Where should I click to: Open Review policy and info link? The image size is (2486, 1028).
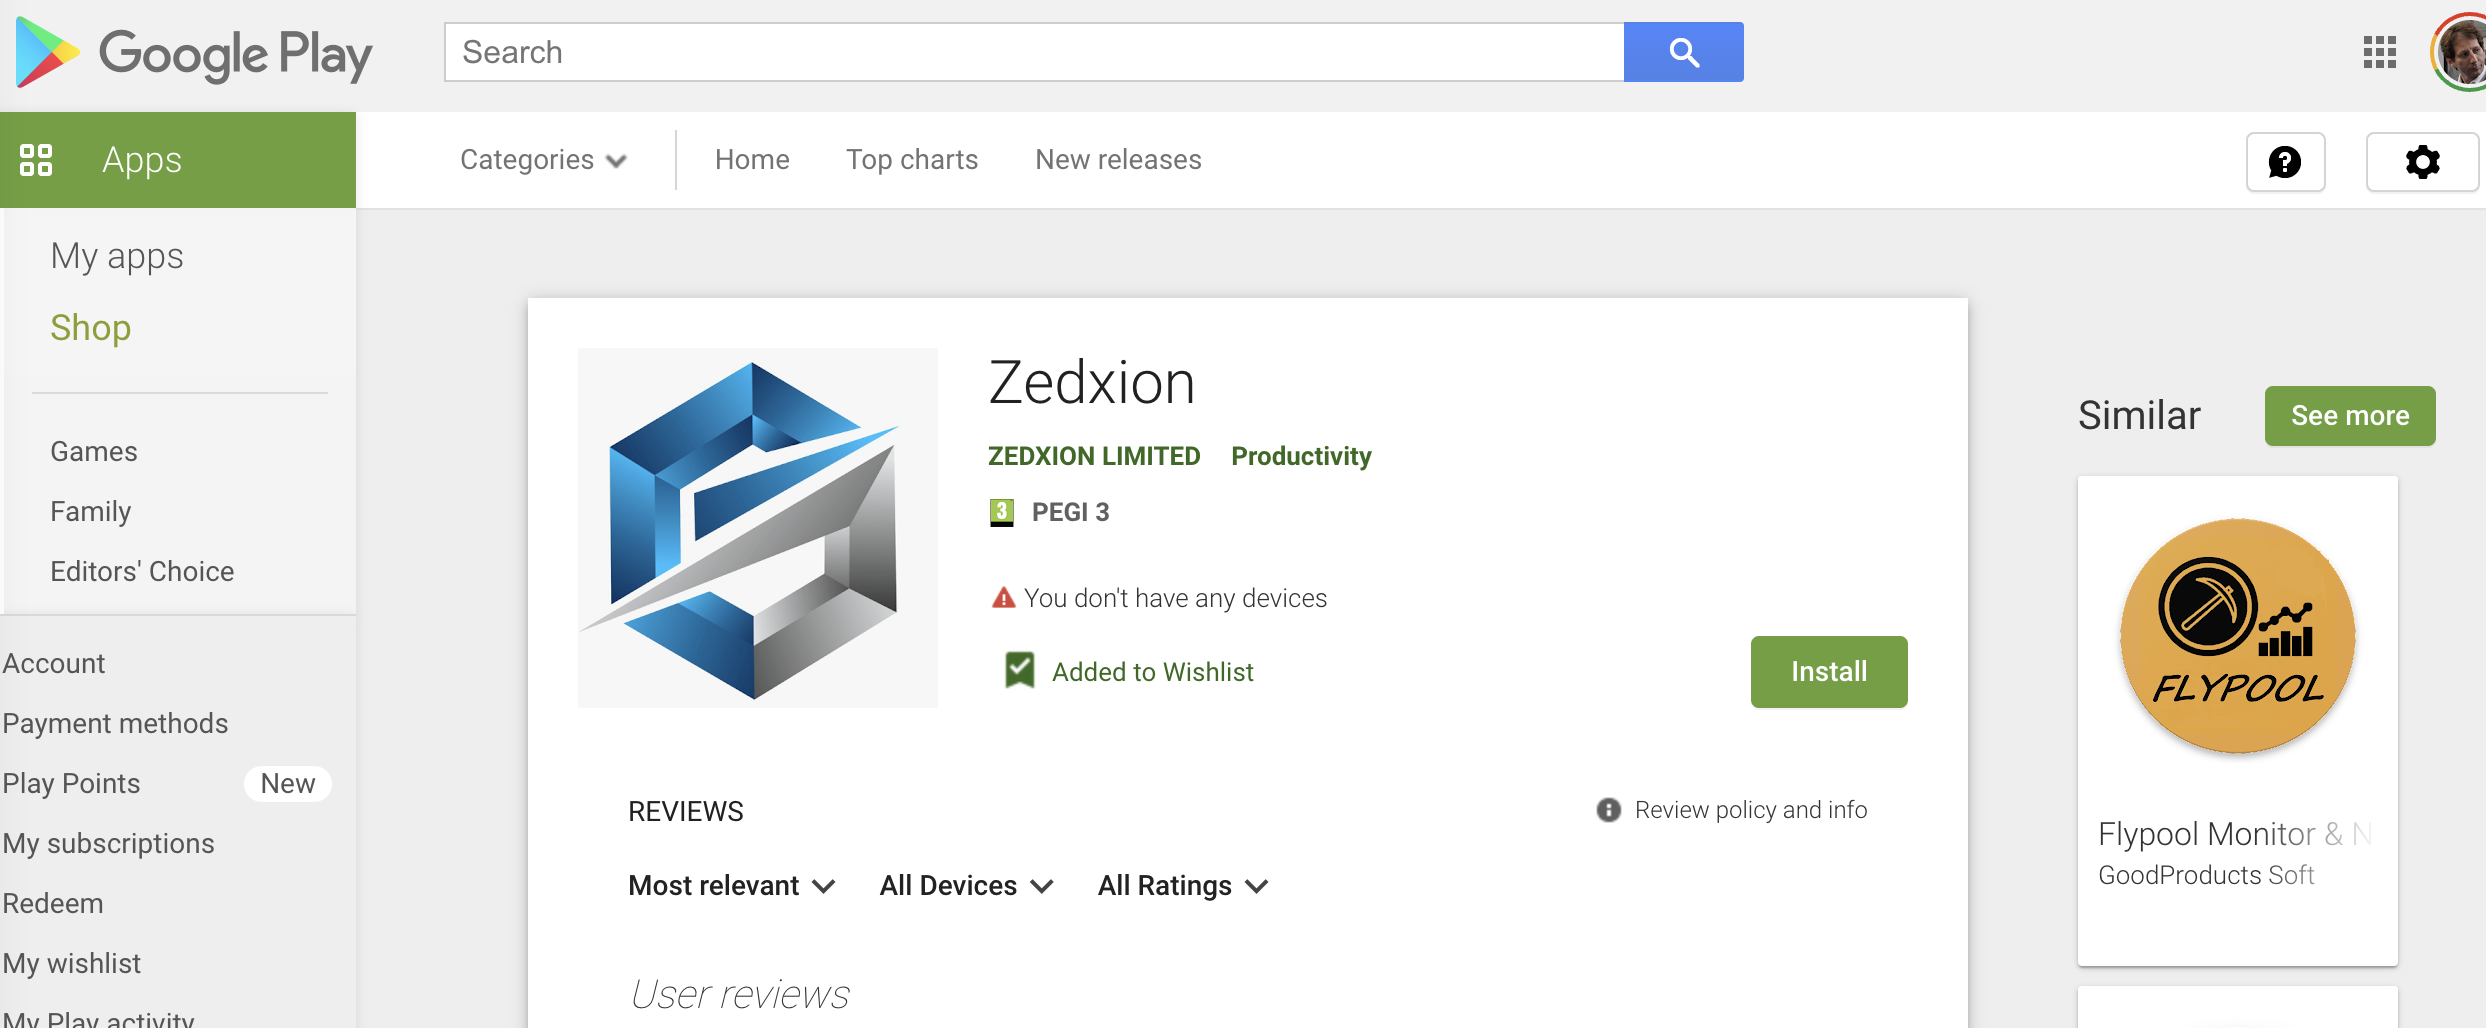pyautogui.click(x=1751, y=810)
